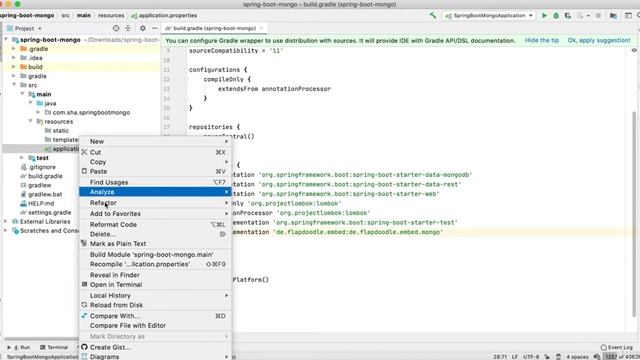Click the GitHub icon beside Create Gist

pos(84,347)
